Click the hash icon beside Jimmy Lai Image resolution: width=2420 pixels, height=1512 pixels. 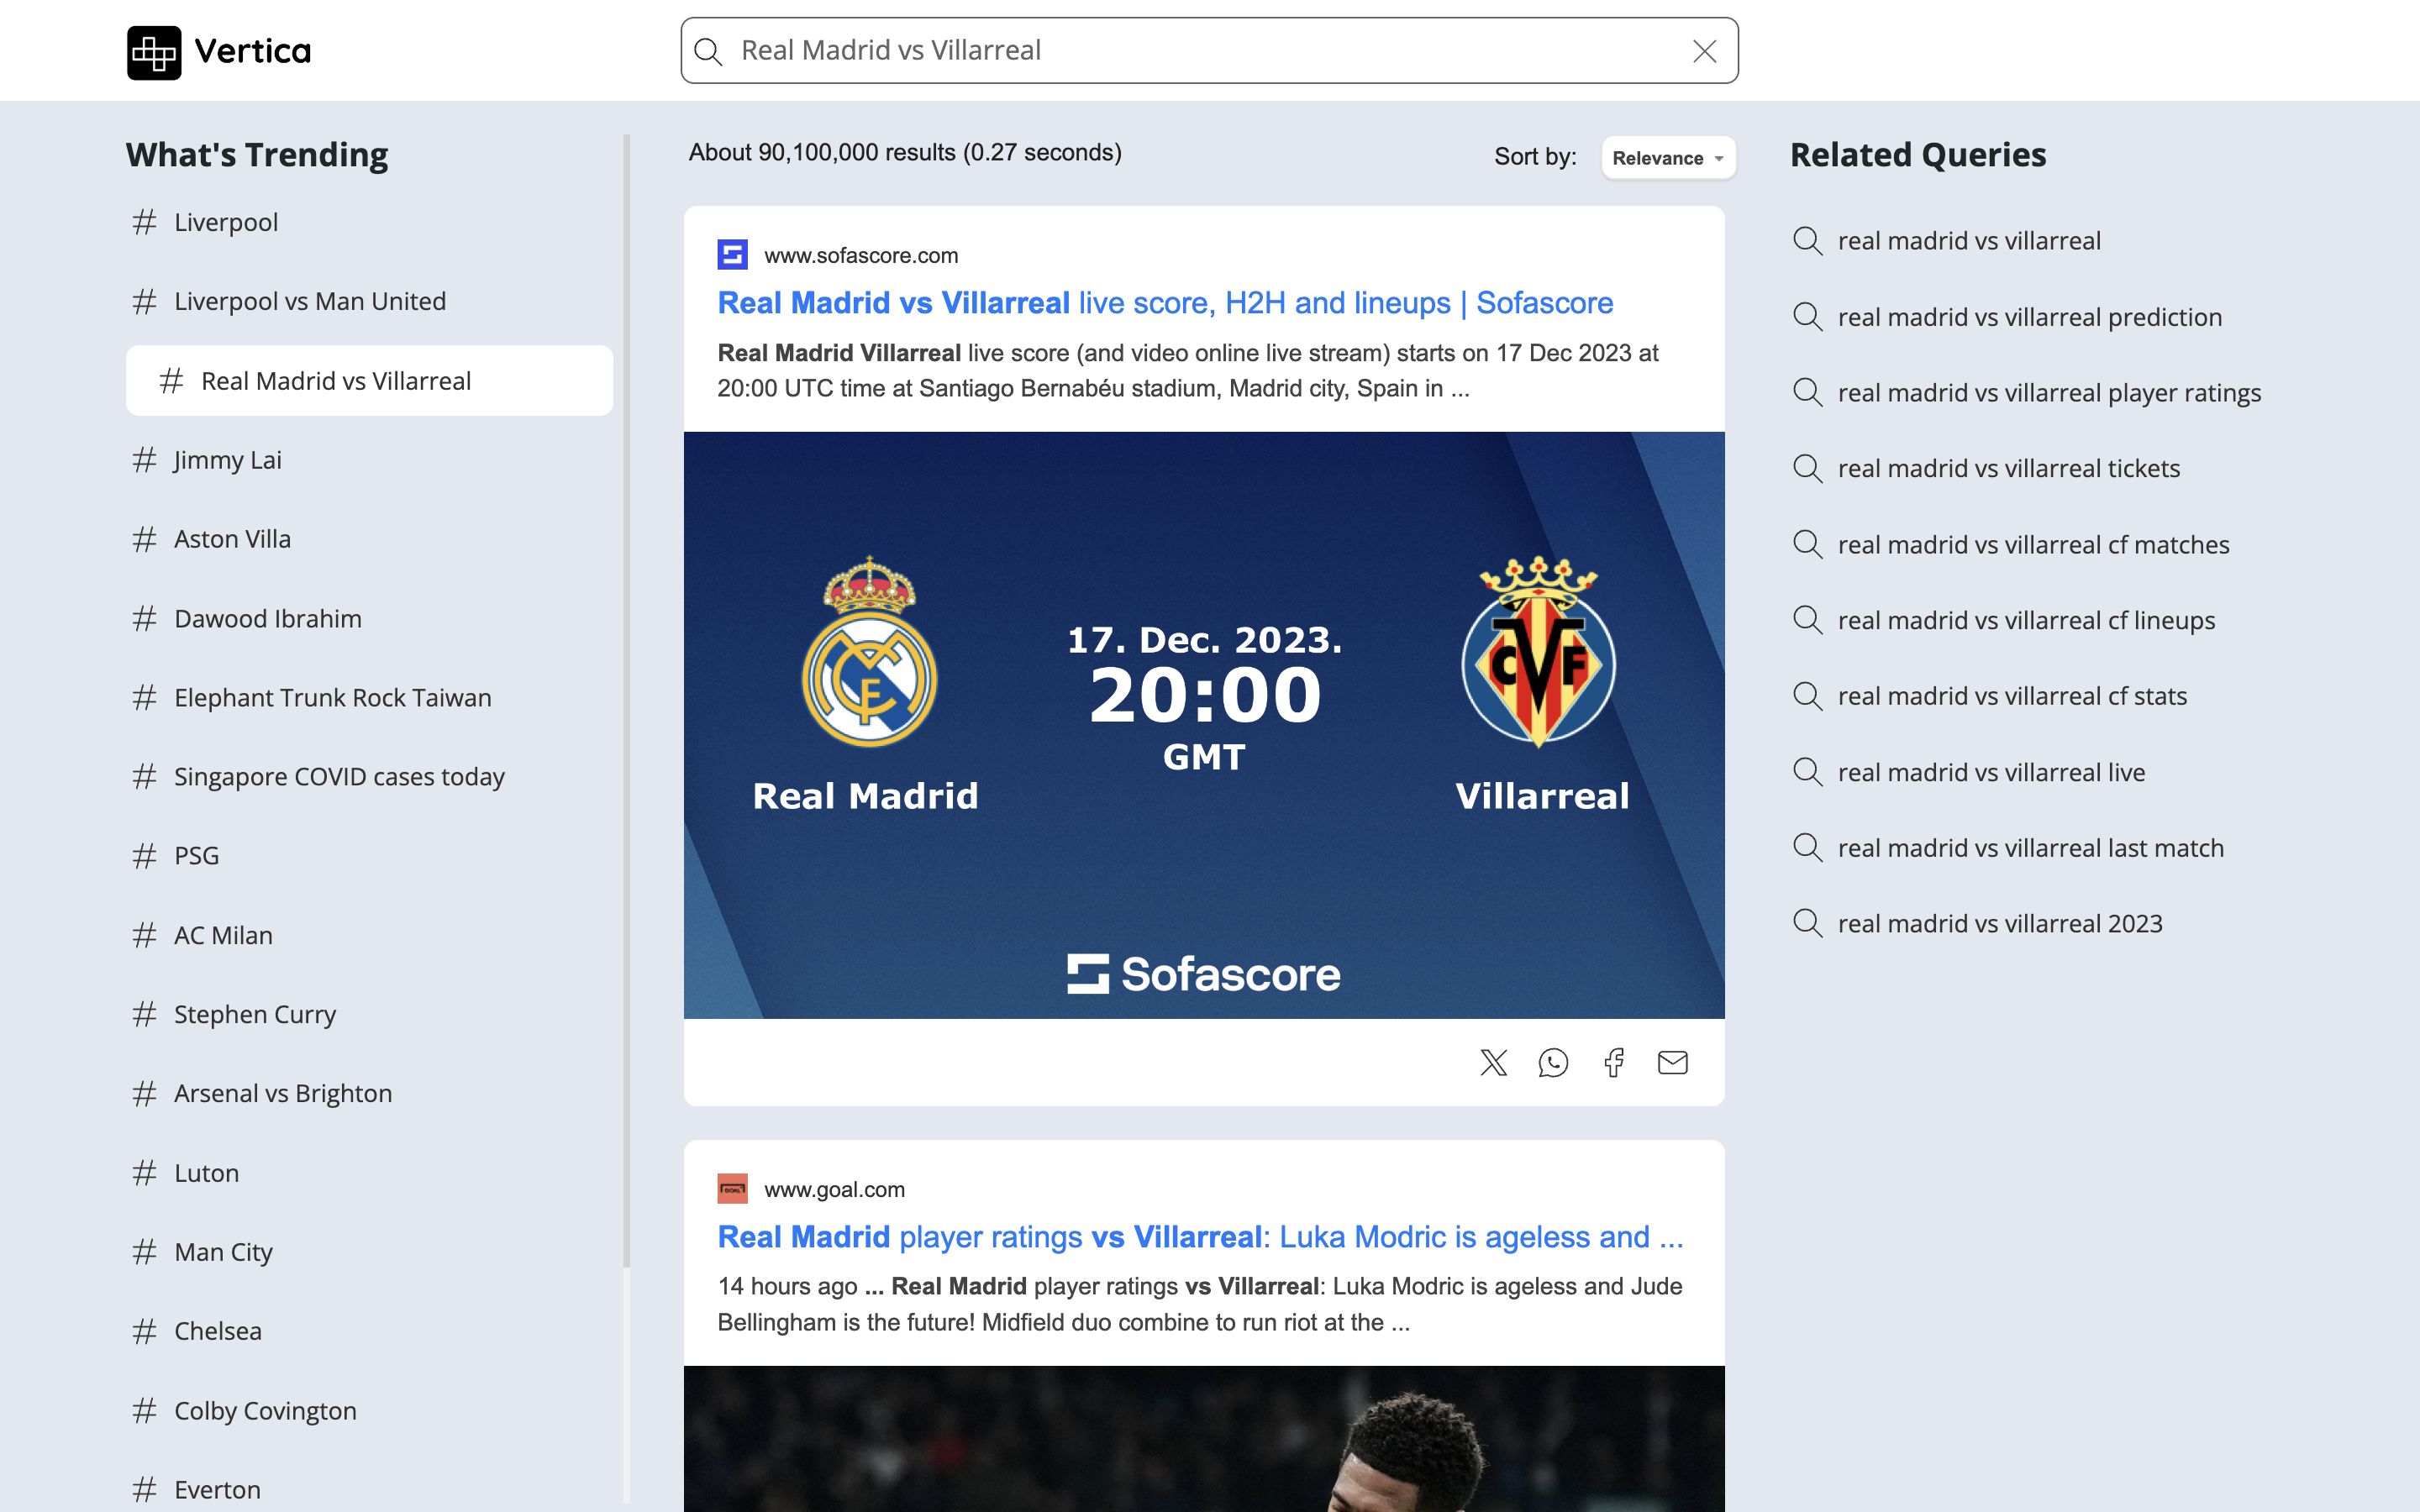click(x=145, y=460)
